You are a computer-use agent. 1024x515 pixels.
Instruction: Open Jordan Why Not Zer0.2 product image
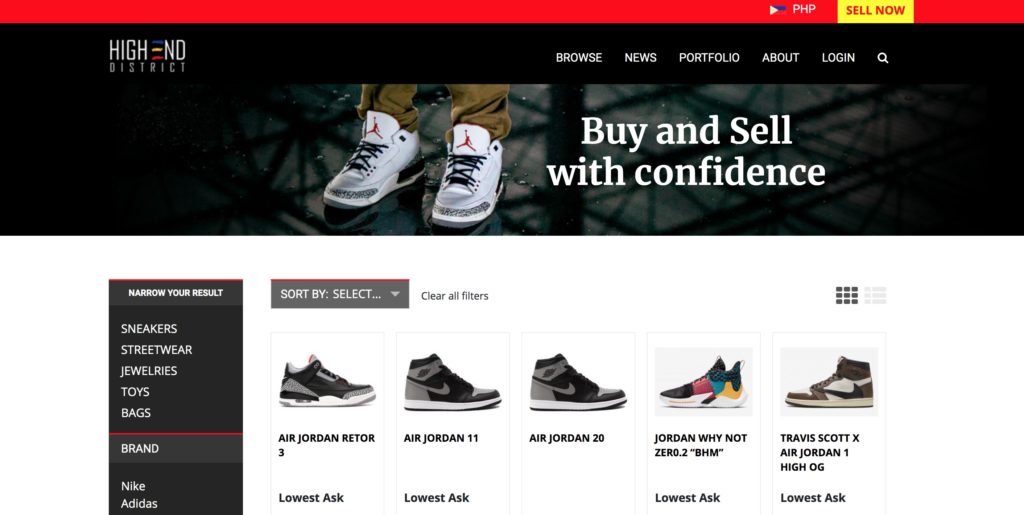(x=703, y=381)
